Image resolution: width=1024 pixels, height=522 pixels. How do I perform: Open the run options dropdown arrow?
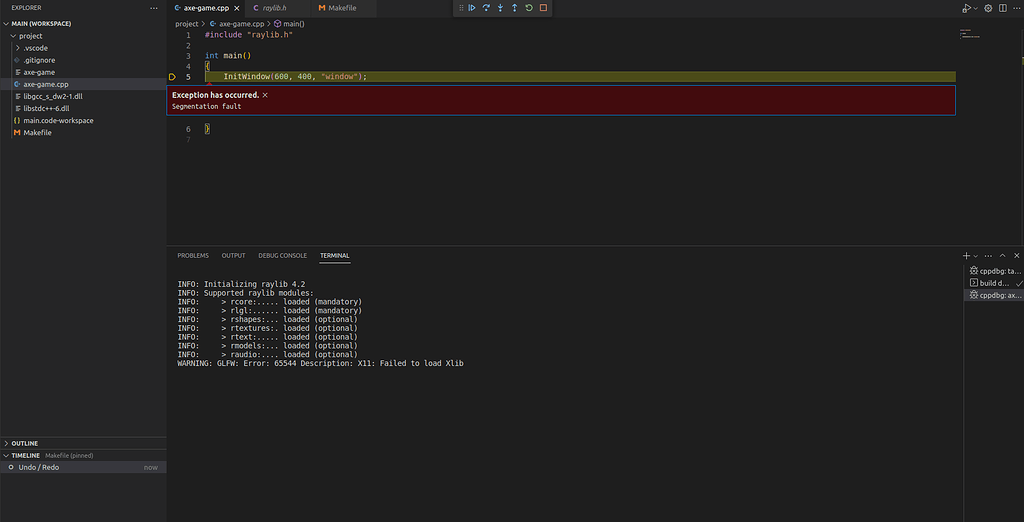[976, 8]
